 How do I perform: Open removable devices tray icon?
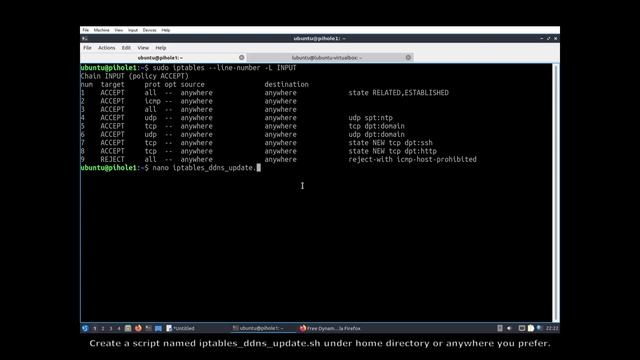500,328
